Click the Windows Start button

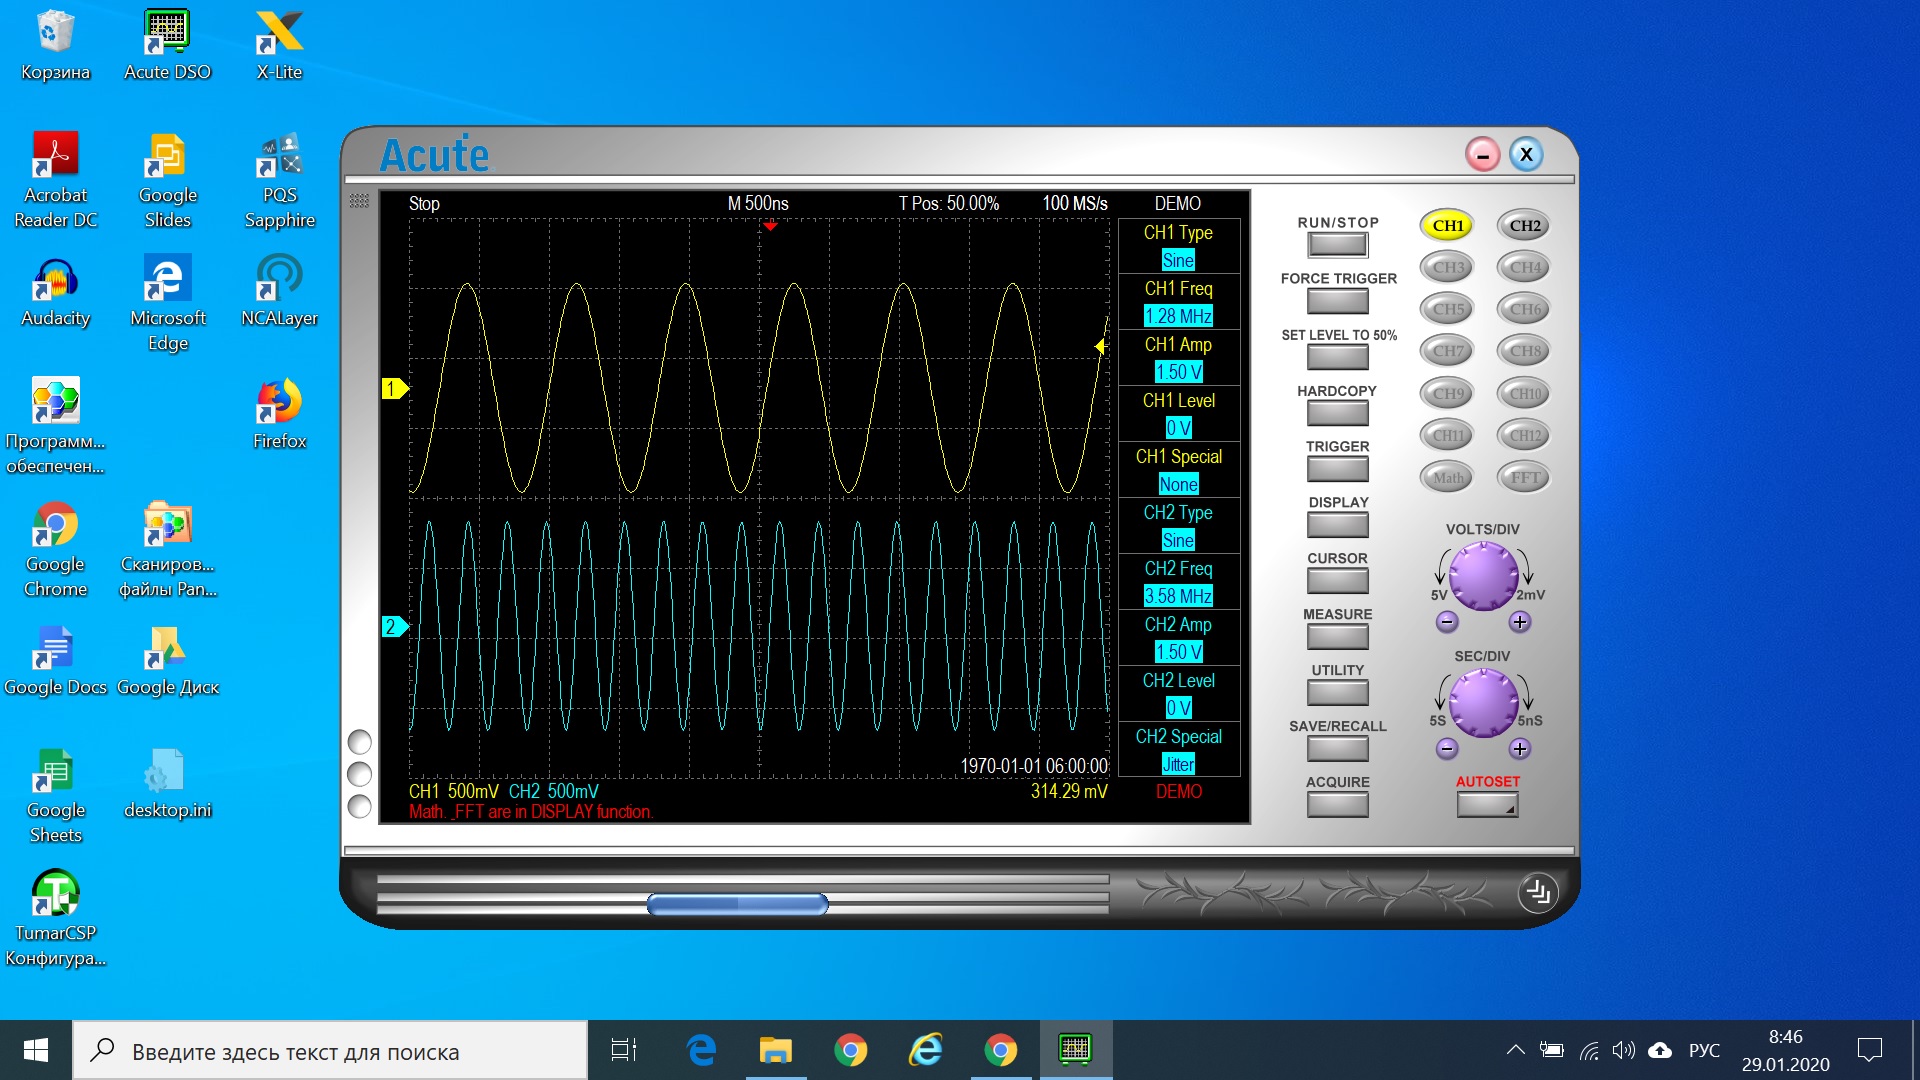[x=36, y=1050]
